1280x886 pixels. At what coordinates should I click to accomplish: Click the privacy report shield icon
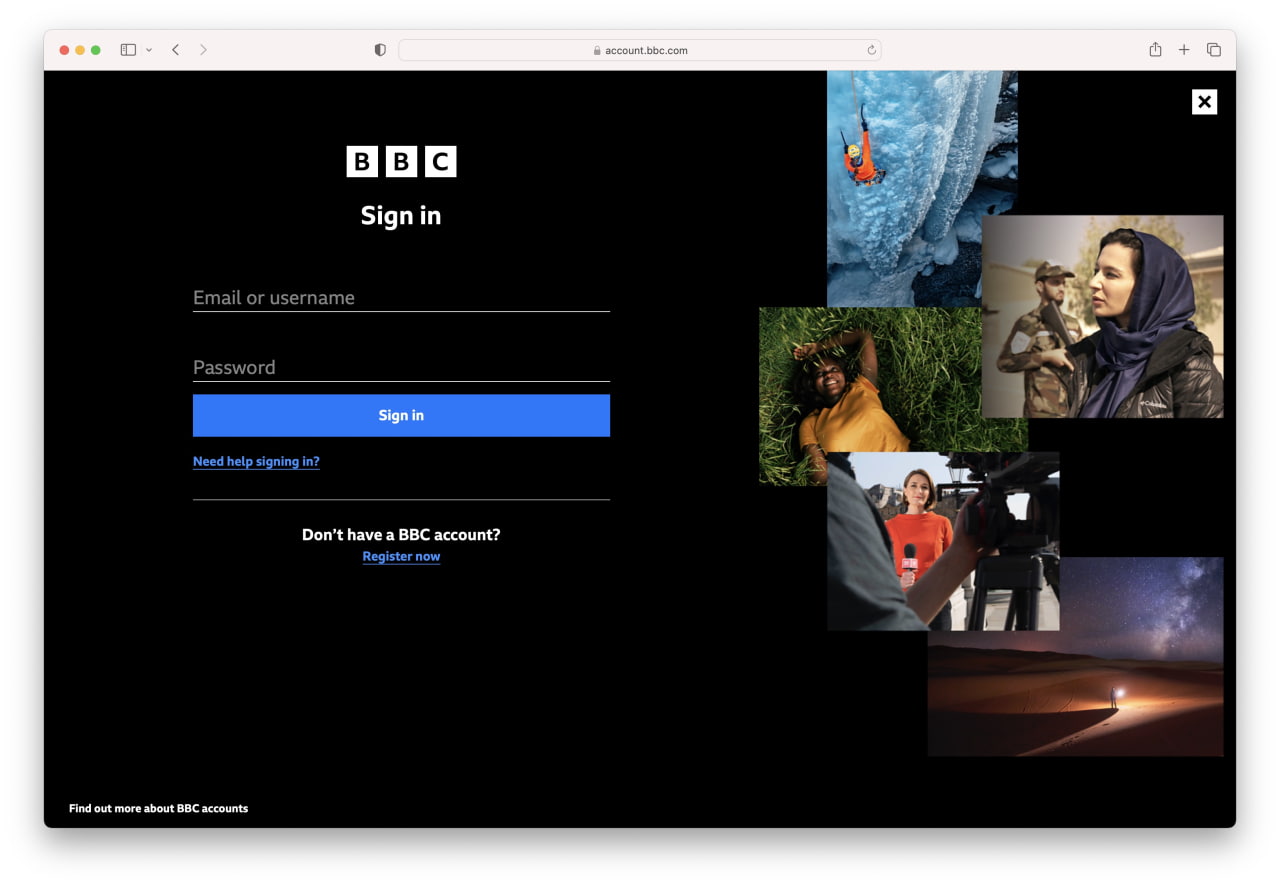coord(379,49)
